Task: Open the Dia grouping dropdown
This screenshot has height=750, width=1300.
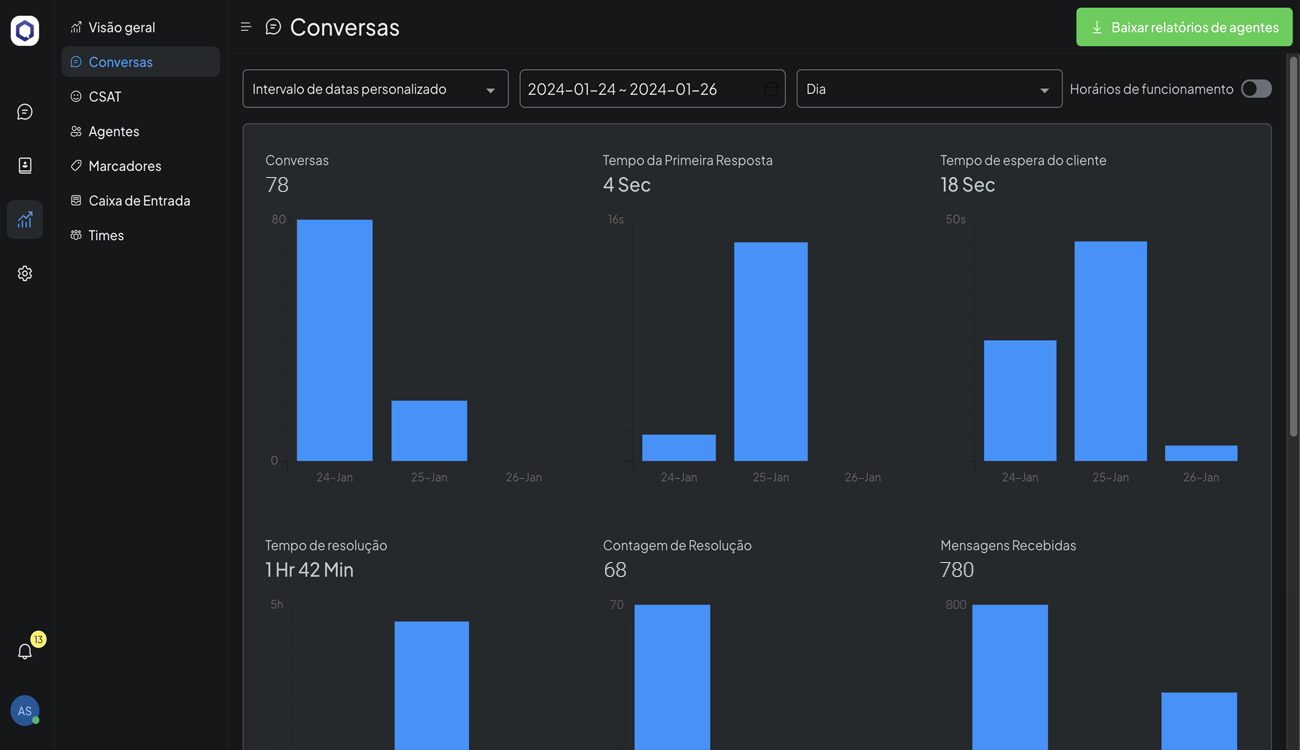Action: pyautogui.click(x=928, y=89)
